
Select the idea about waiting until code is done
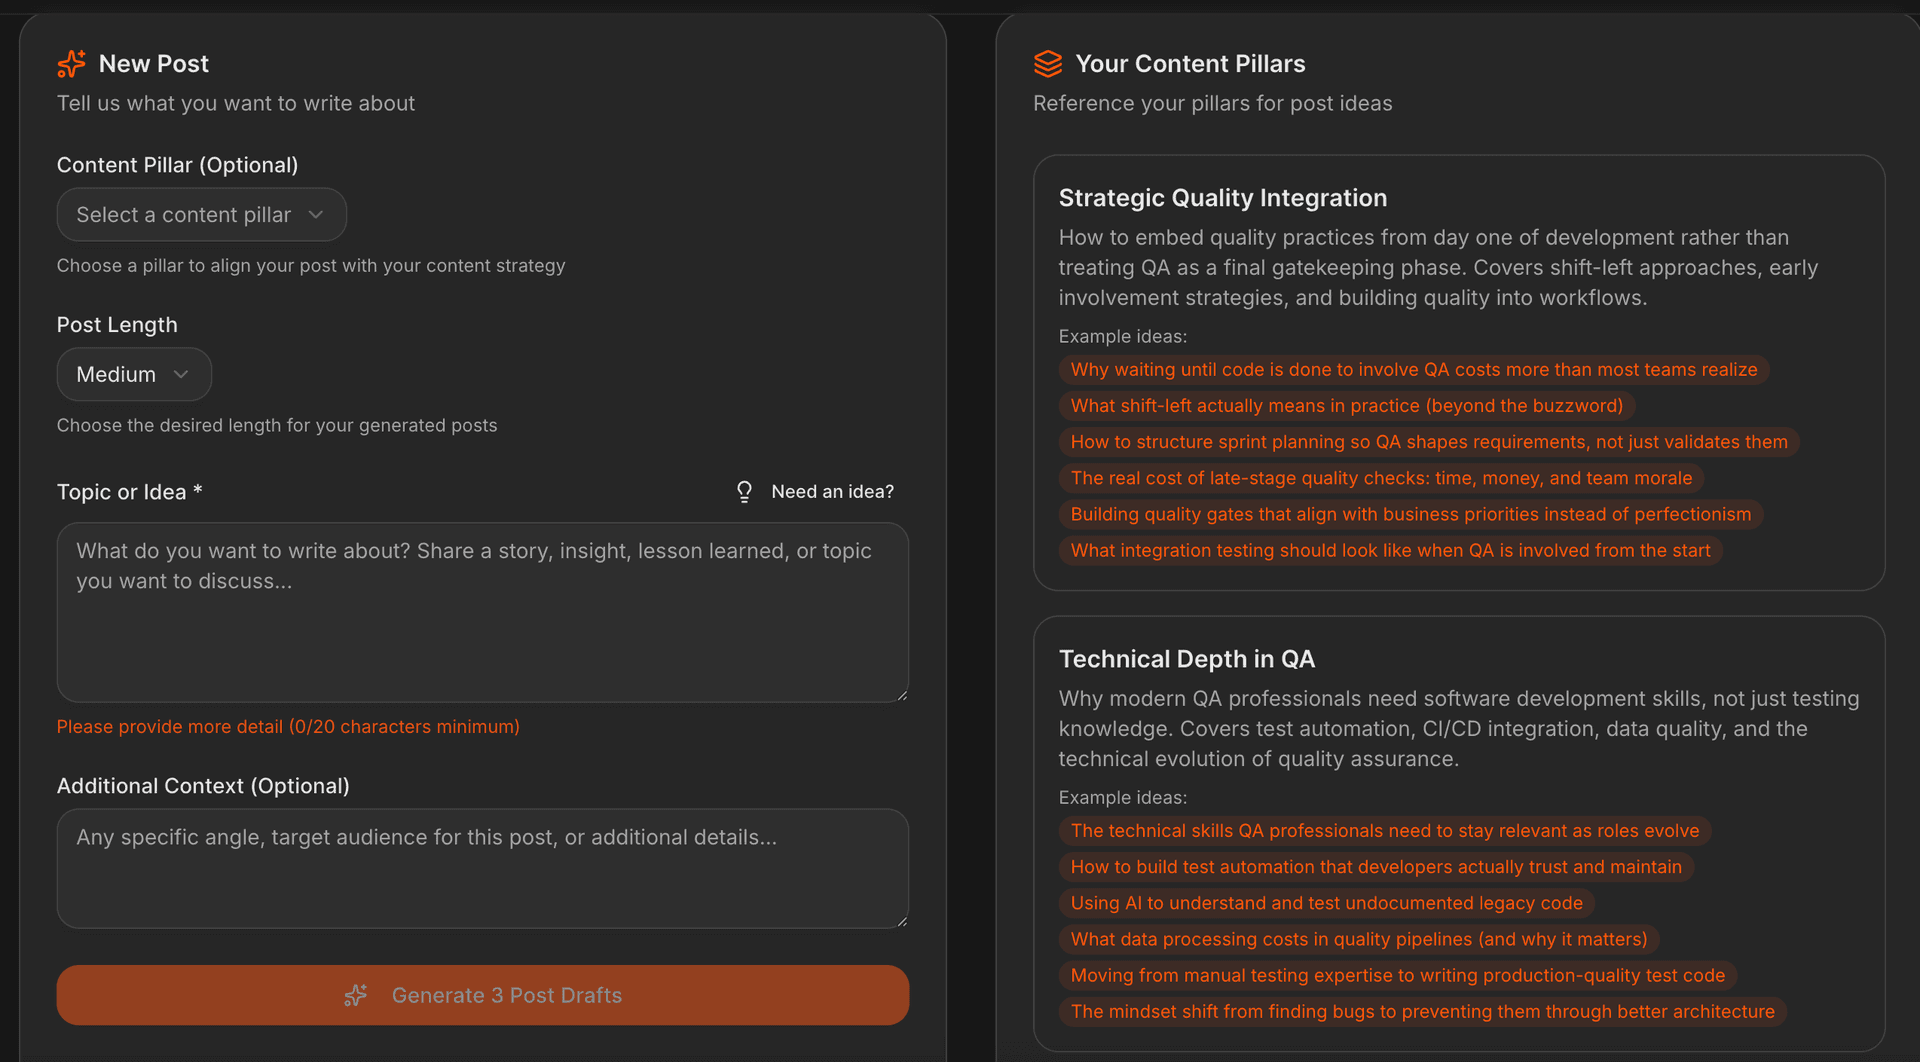point(1413,369)
